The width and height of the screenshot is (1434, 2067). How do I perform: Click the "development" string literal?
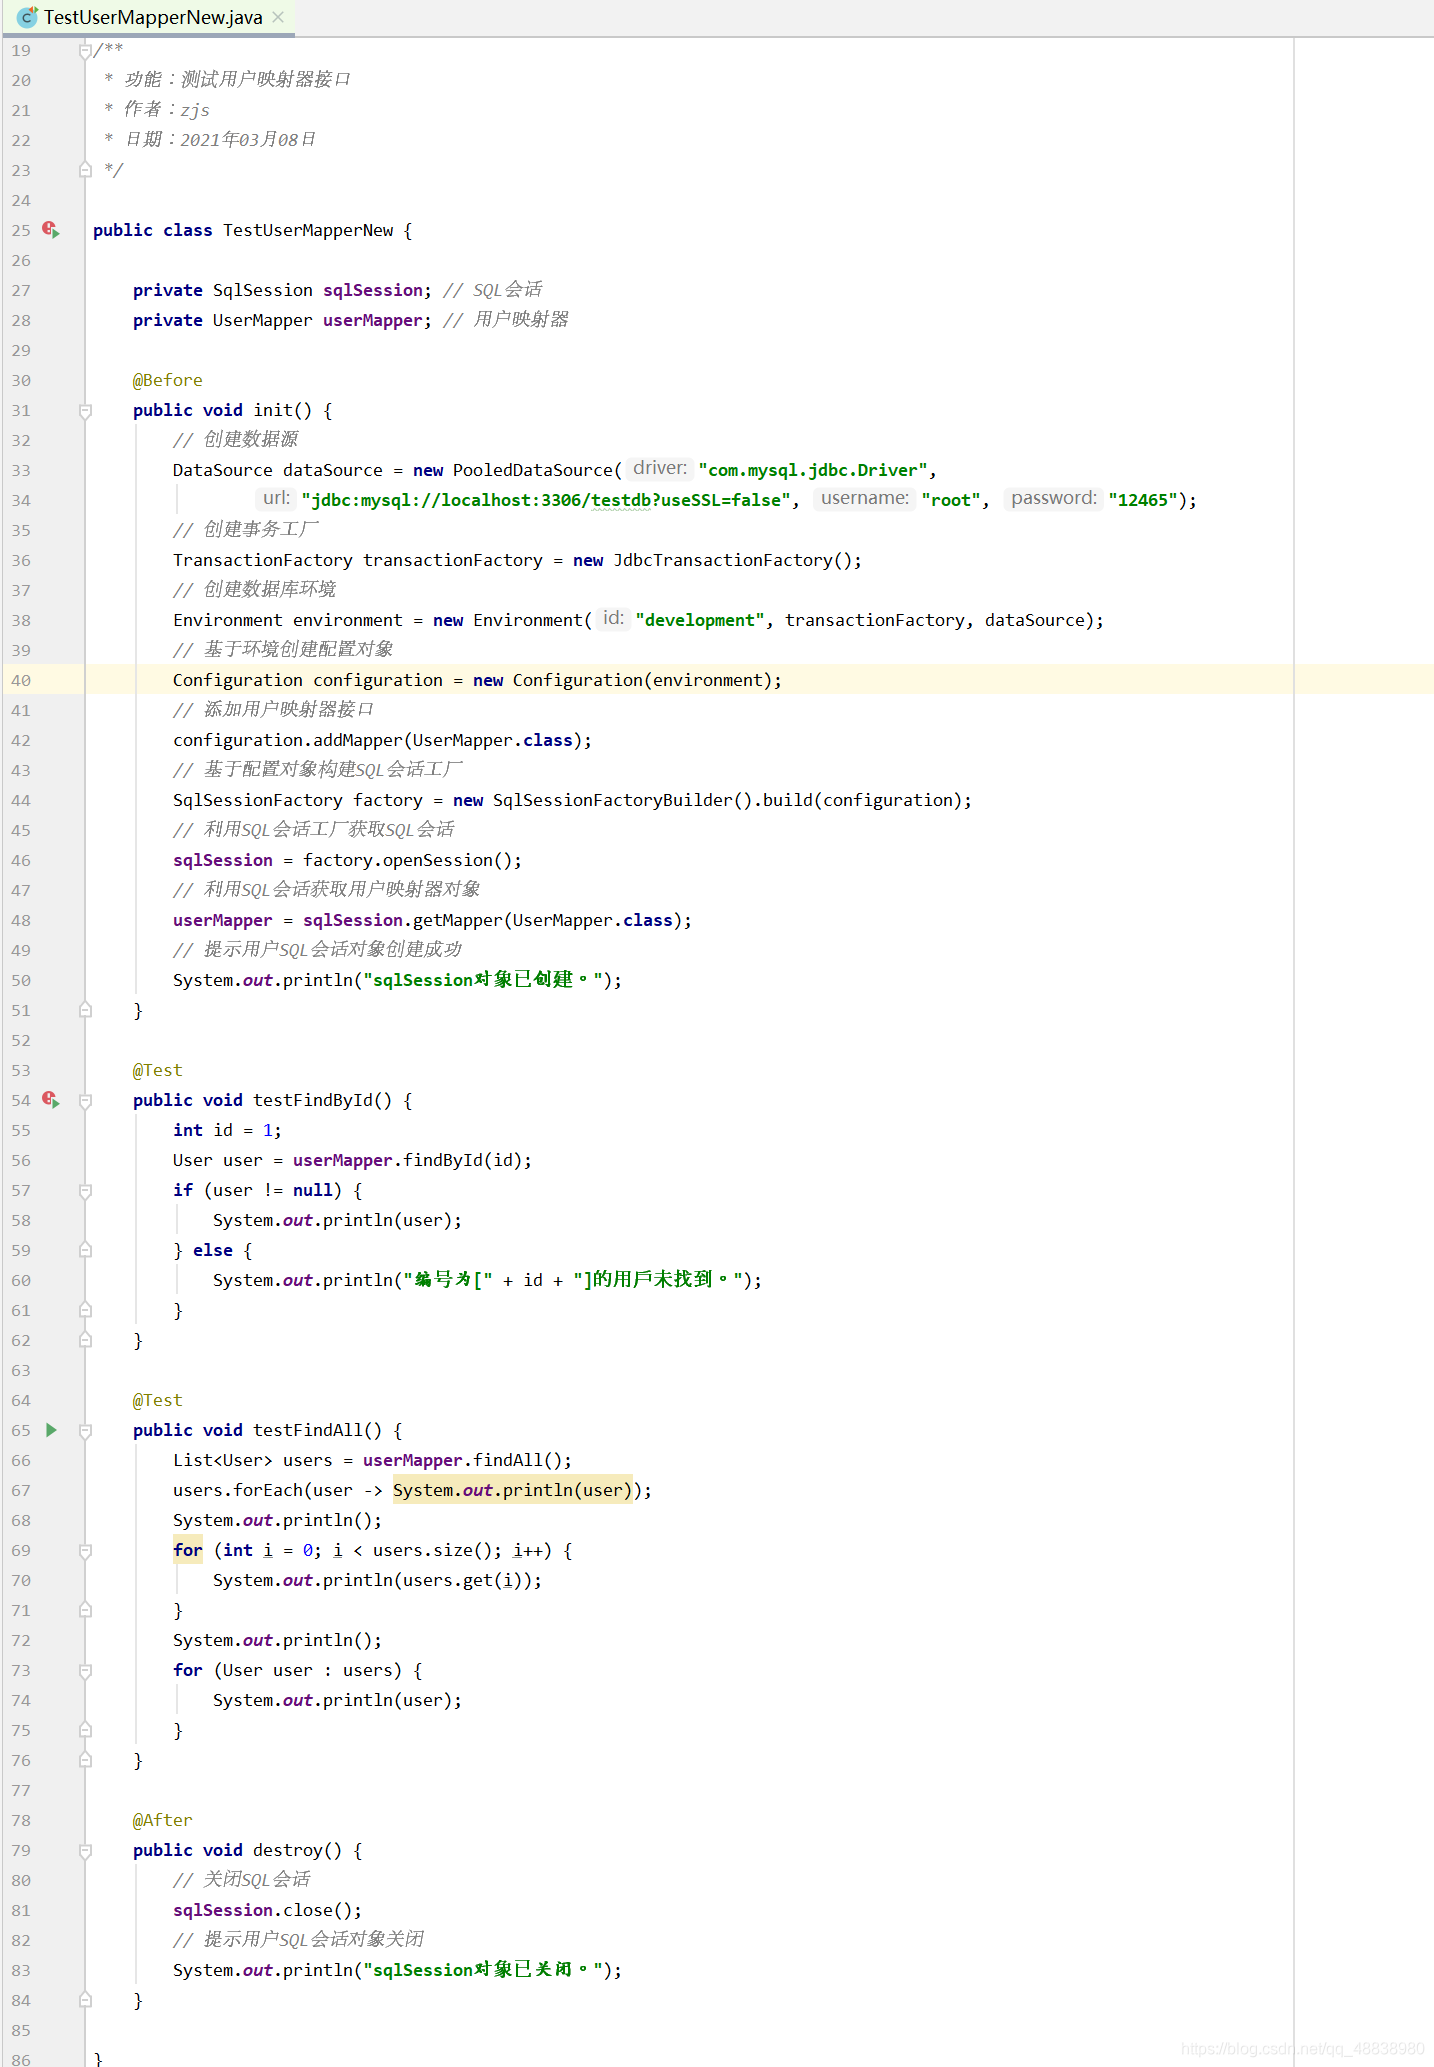click(x=700, y=620)
